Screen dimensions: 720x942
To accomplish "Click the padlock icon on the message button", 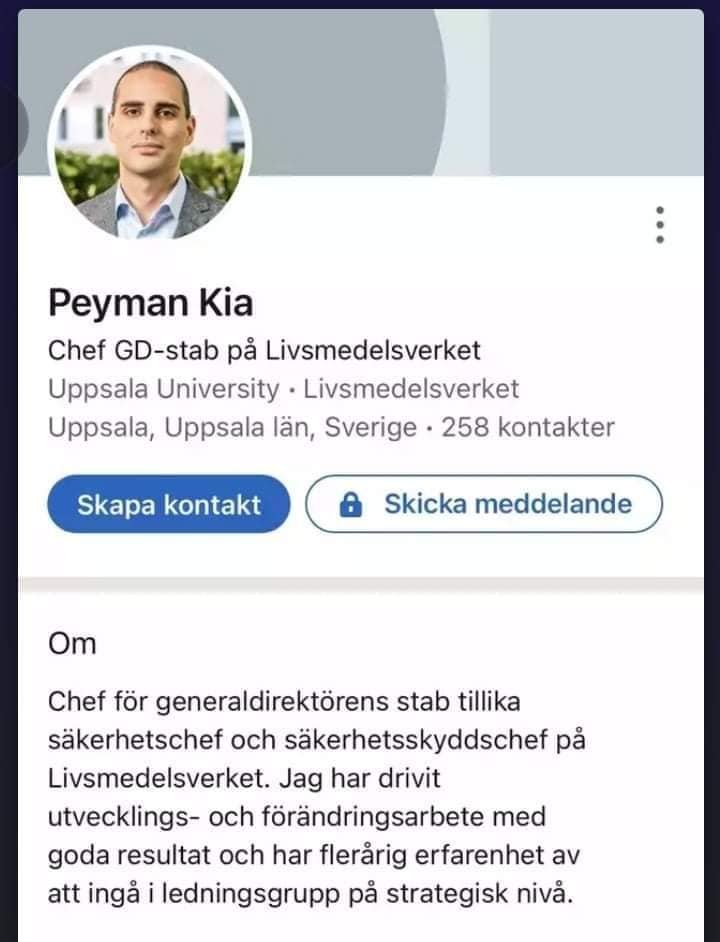I will coord(351,504).
